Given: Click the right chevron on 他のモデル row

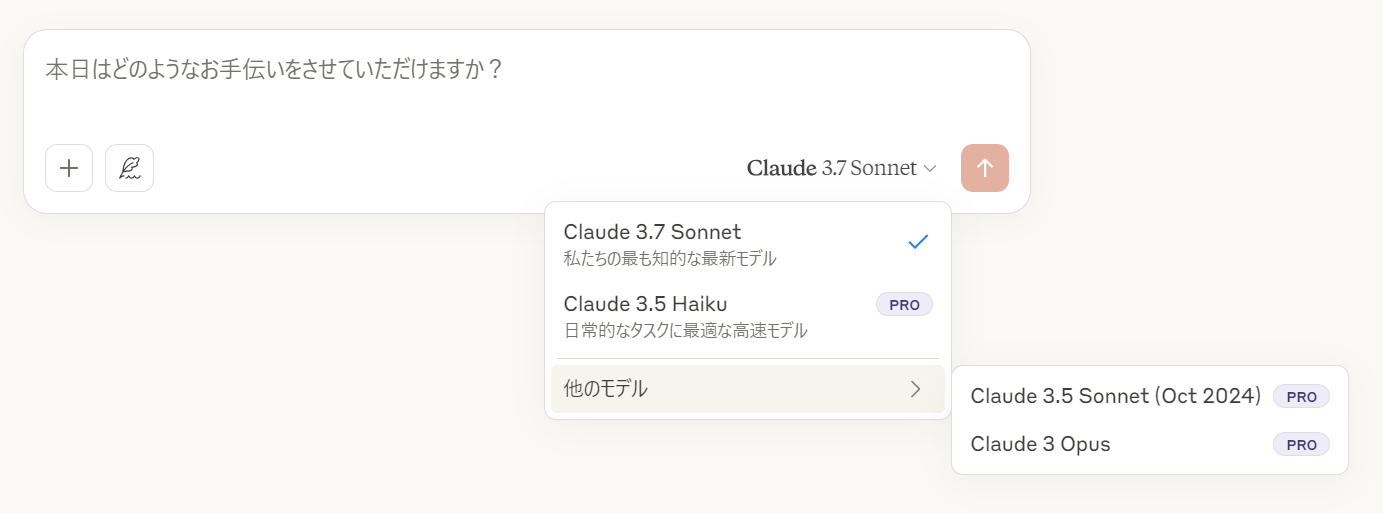Looking at the screenshot, I should (915, 389).
